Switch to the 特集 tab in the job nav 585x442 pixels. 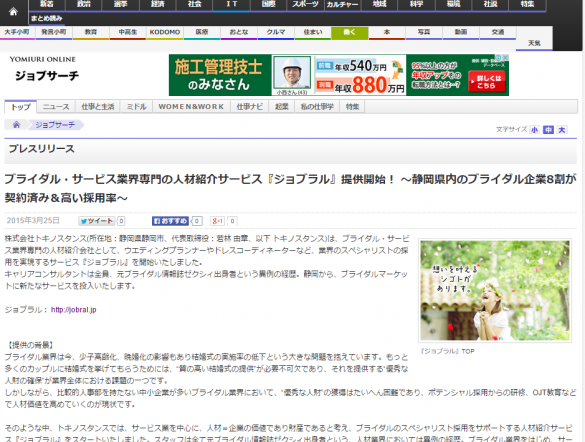[x=352, y=107]
